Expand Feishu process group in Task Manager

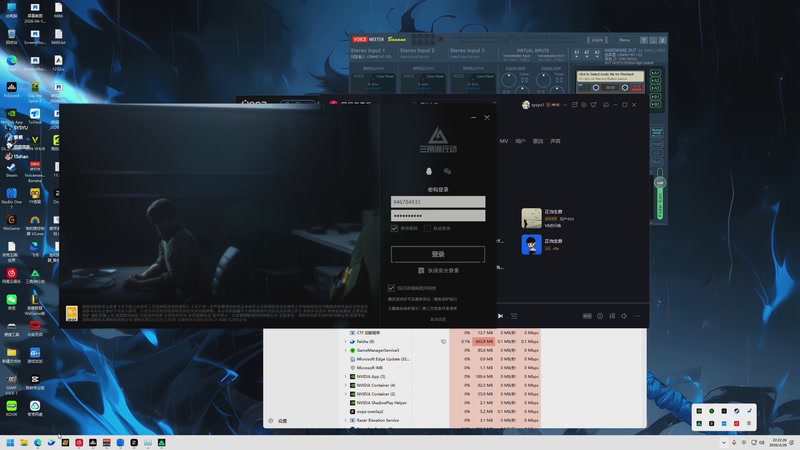click(x=345, y=341)
